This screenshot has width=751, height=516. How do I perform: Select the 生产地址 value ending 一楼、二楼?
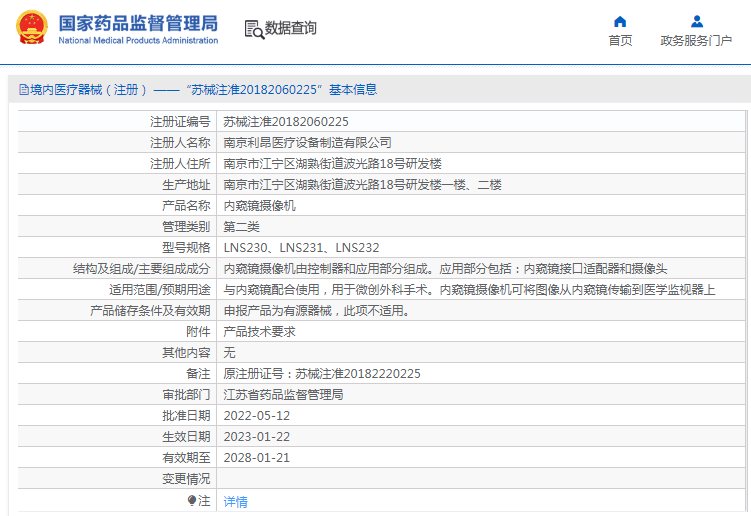click(x=363, y=185)
